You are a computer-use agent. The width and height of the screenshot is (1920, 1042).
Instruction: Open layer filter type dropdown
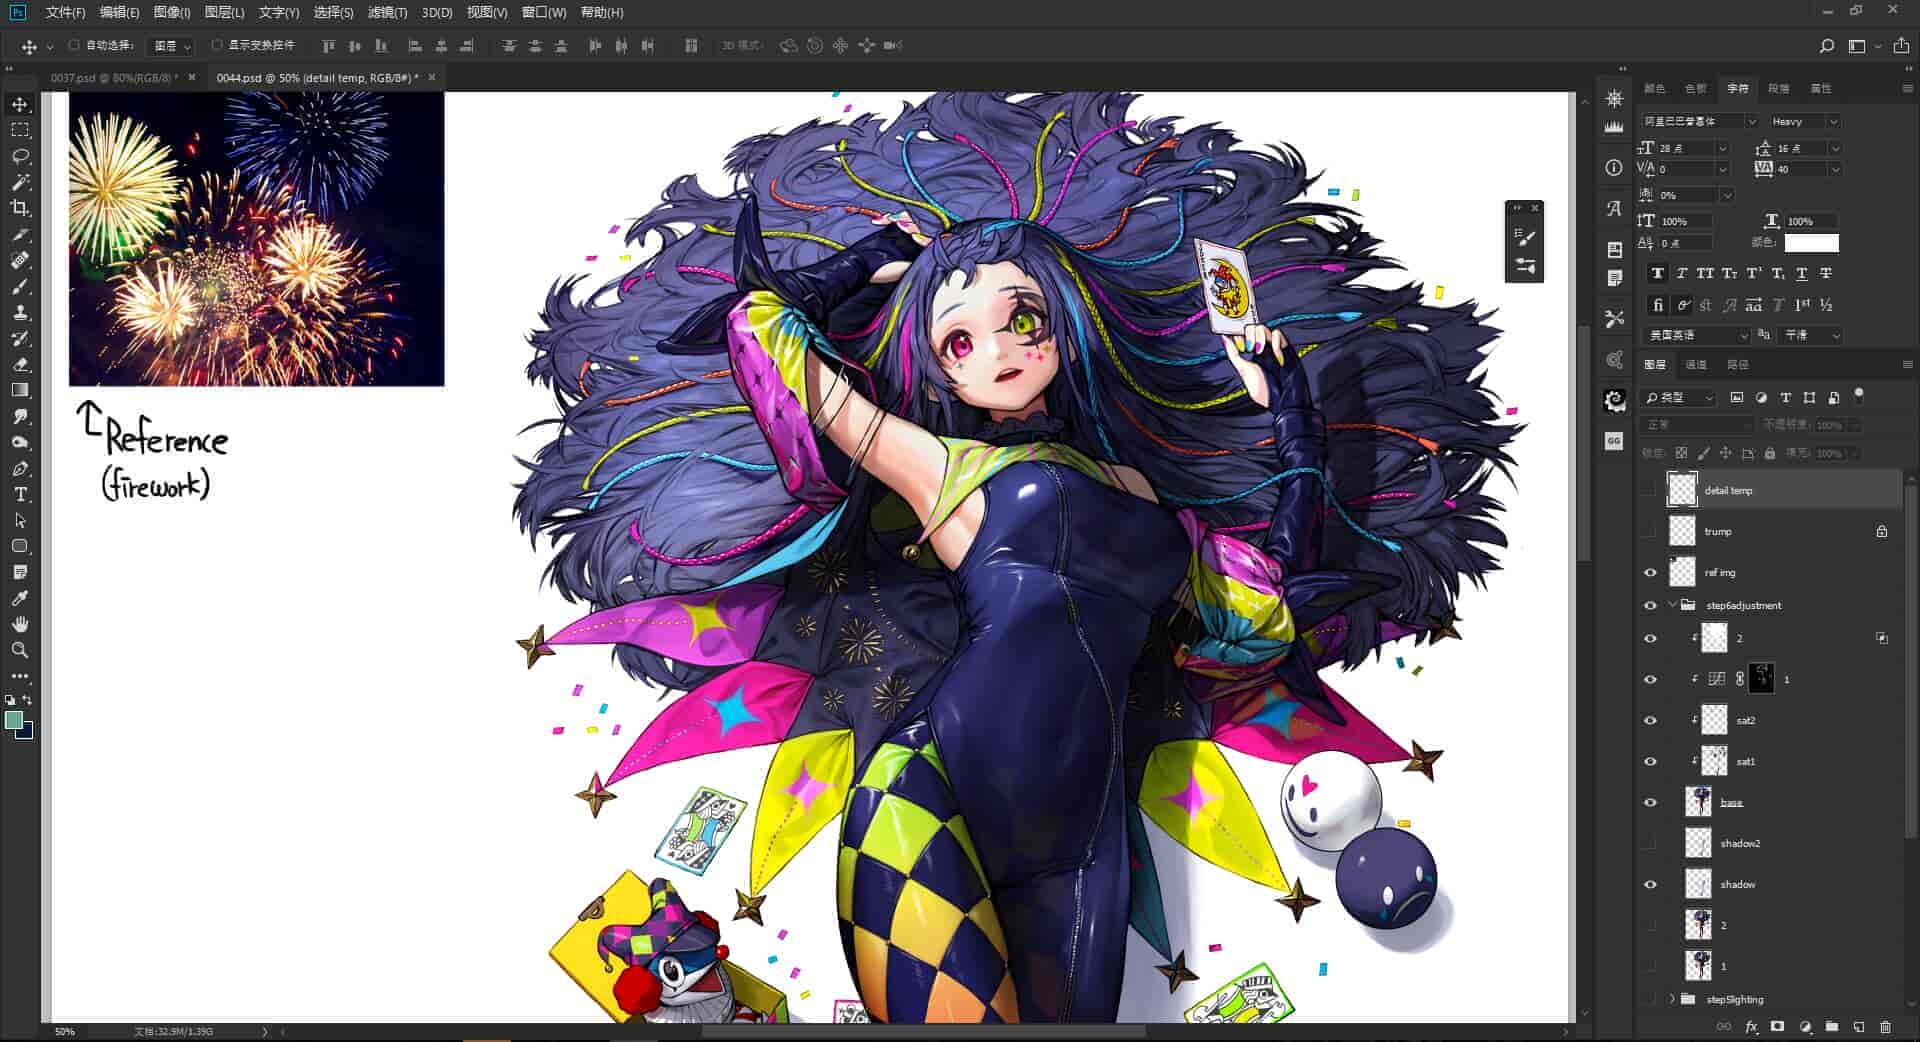click(1679, 398)
